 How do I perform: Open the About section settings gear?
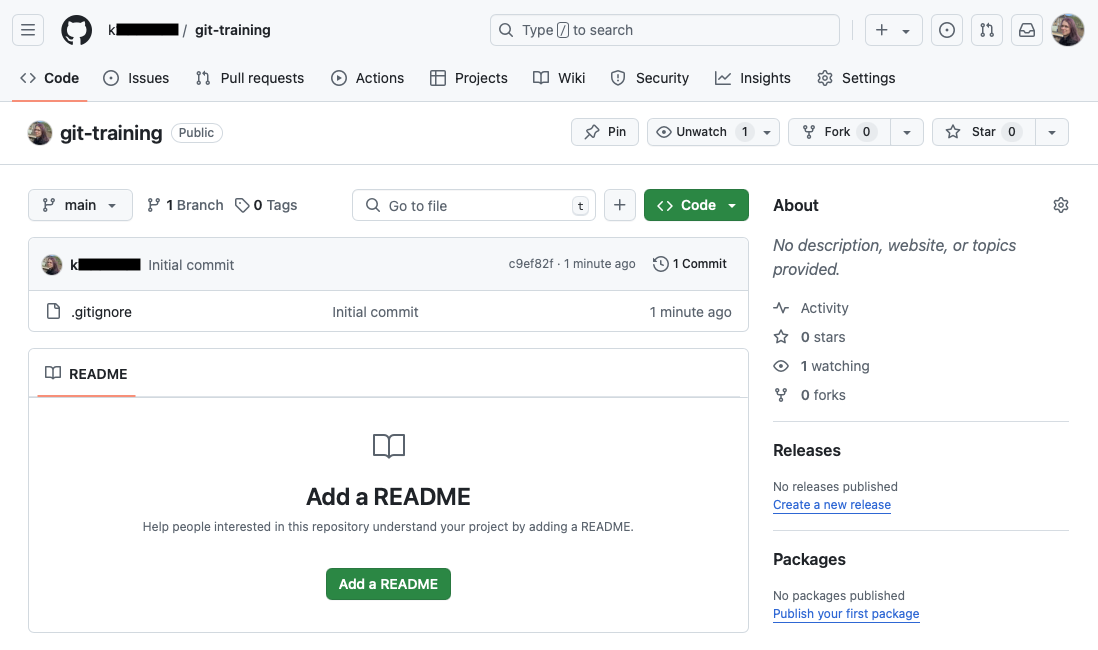(x=1061, y=204)
